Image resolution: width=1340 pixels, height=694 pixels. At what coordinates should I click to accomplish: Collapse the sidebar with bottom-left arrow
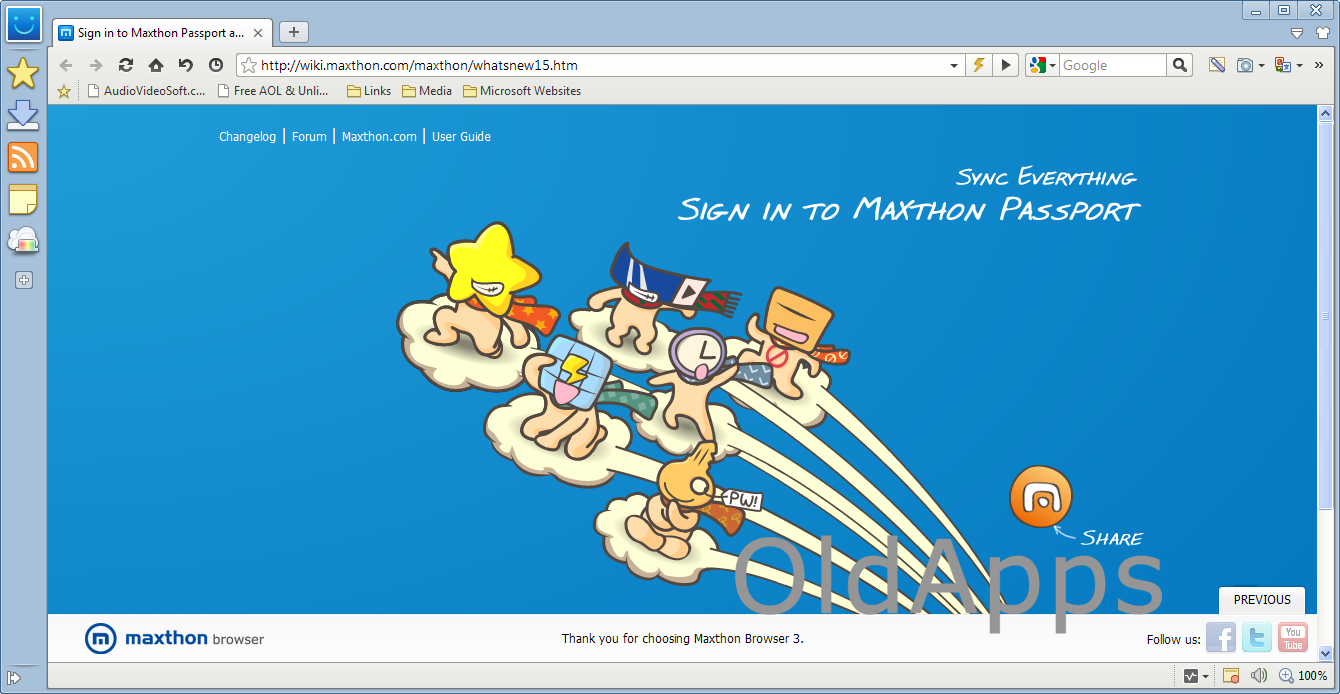click(15, 677)
